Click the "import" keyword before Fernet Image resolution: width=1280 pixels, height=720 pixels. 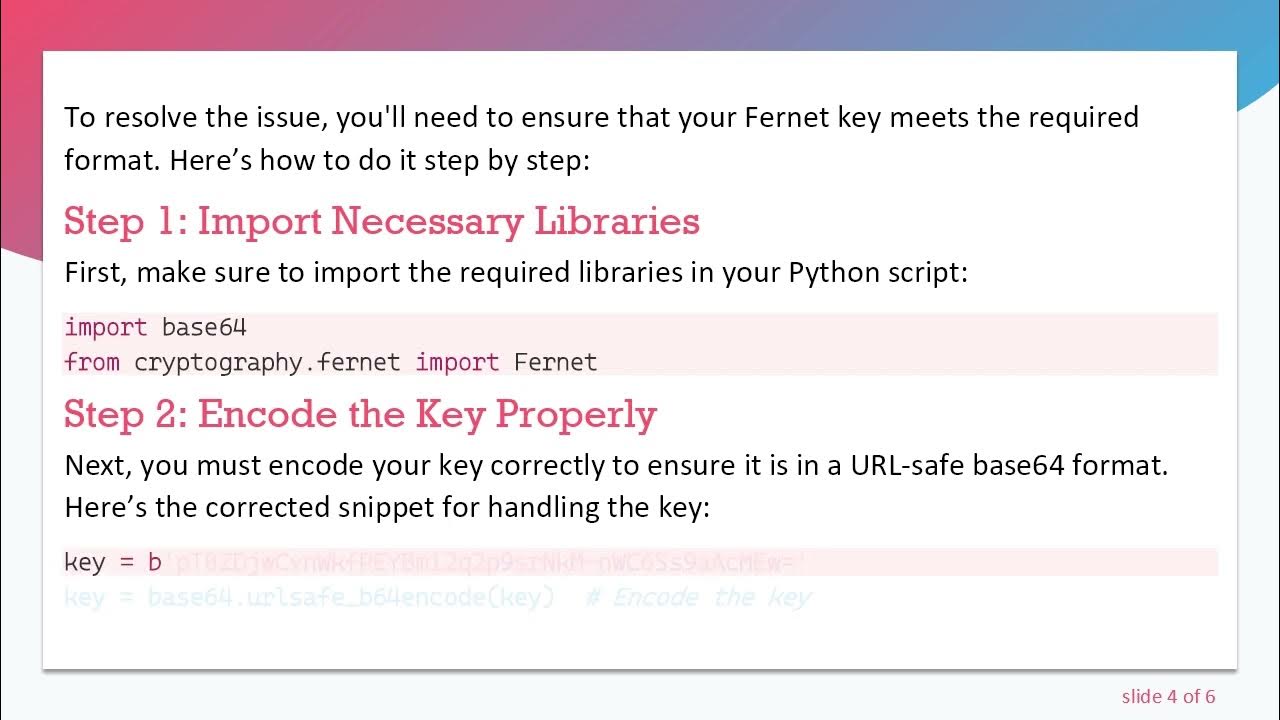pos(456,362)
